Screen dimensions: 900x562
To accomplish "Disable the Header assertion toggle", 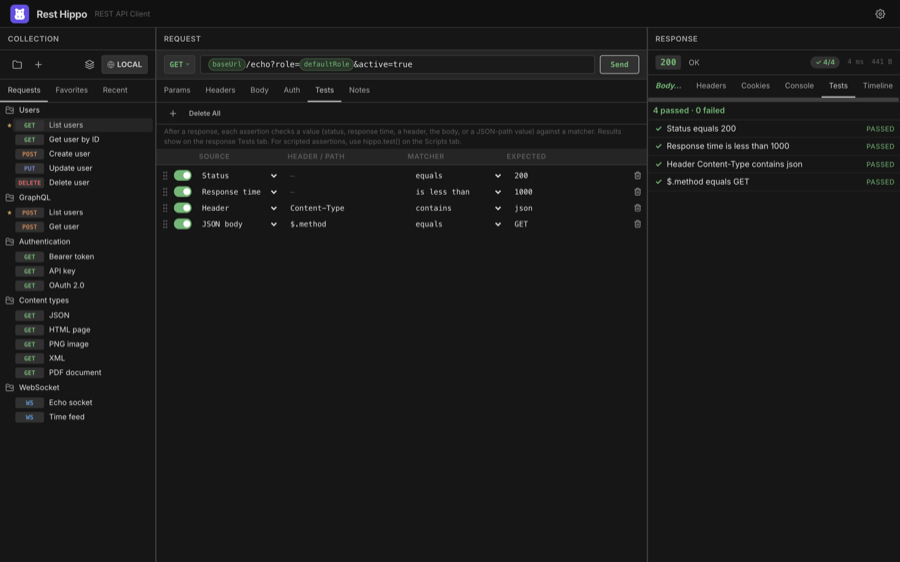I will 183,208.
